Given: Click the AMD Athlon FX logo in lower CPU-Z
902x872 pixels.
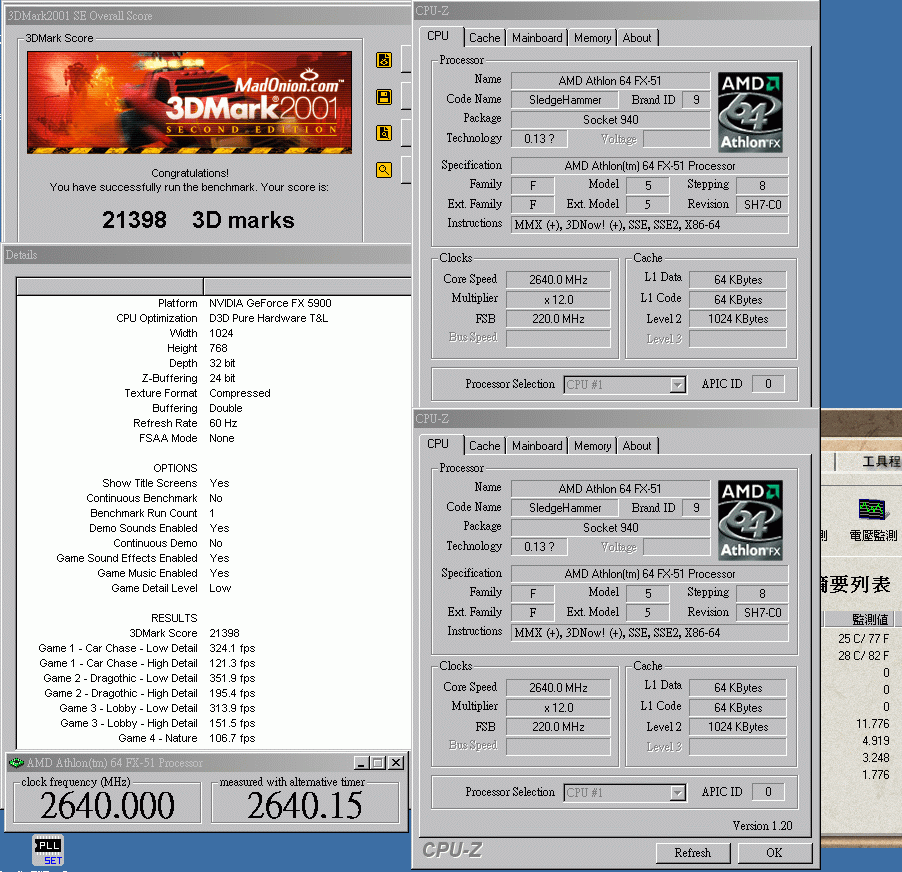Looking at the screenshot, I should 750,520.
